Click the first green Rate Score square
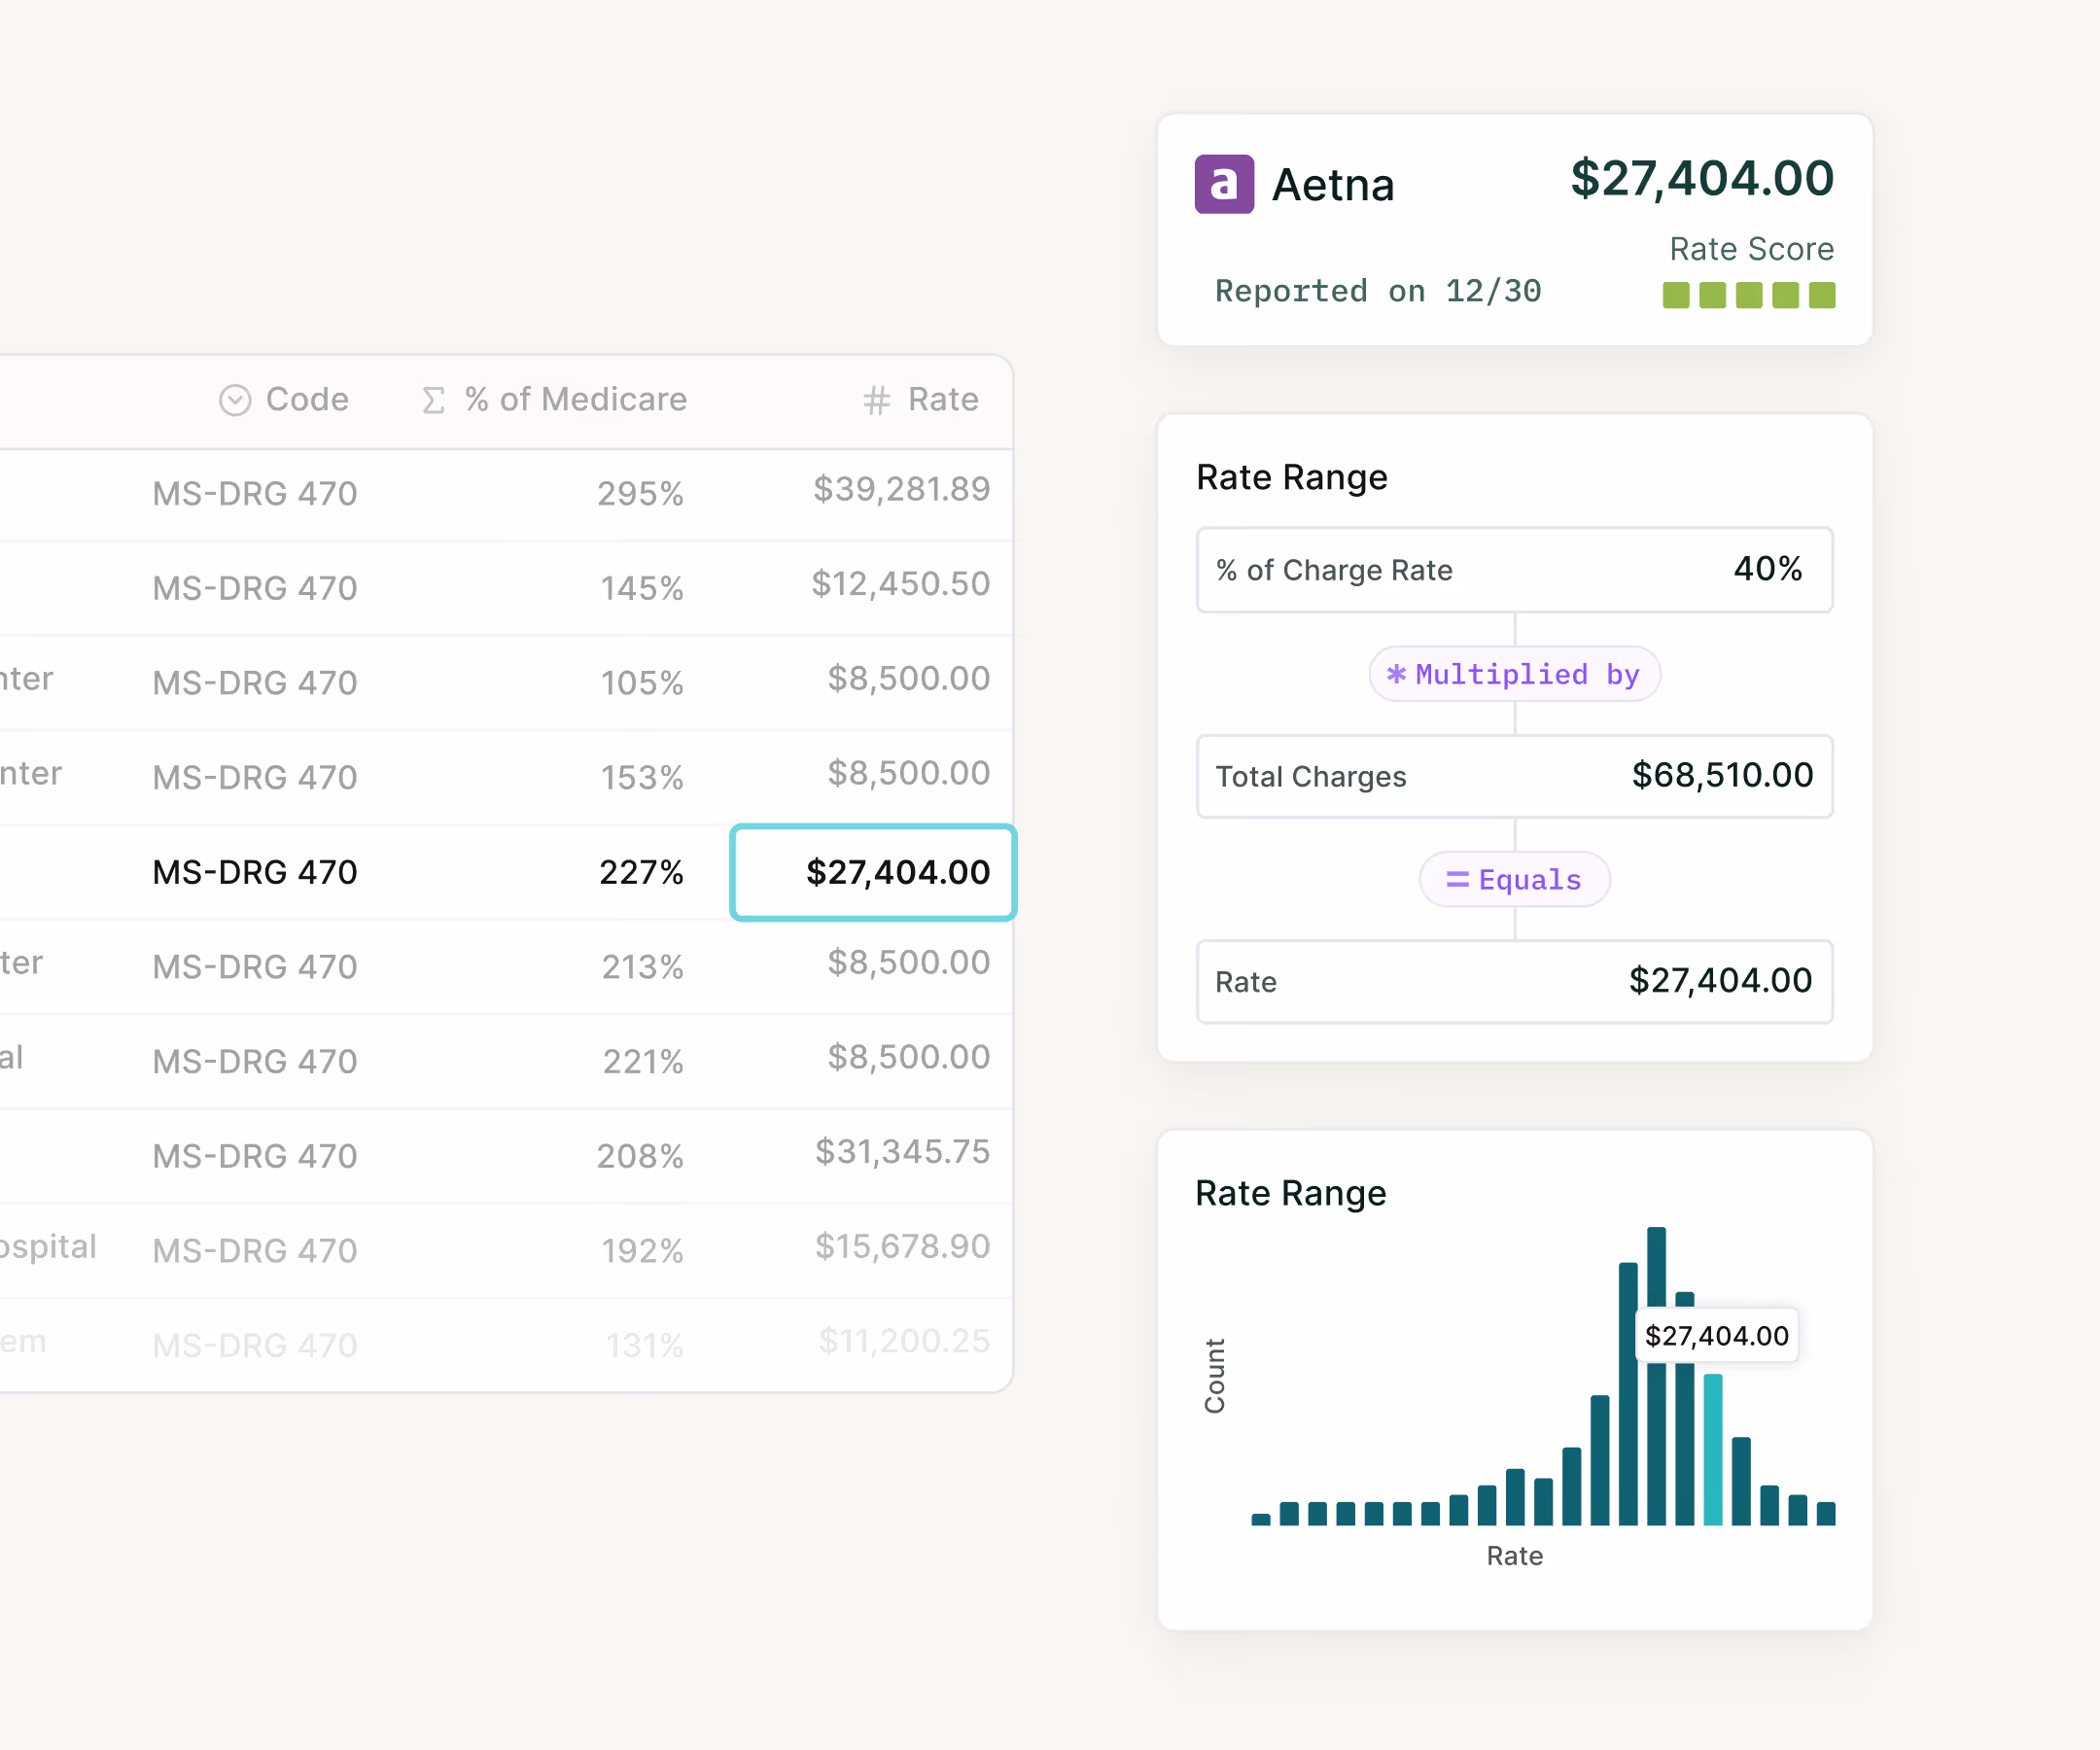Image resolution: width=2100 pixels, height=1750 pixels. tap(1676, 295)
